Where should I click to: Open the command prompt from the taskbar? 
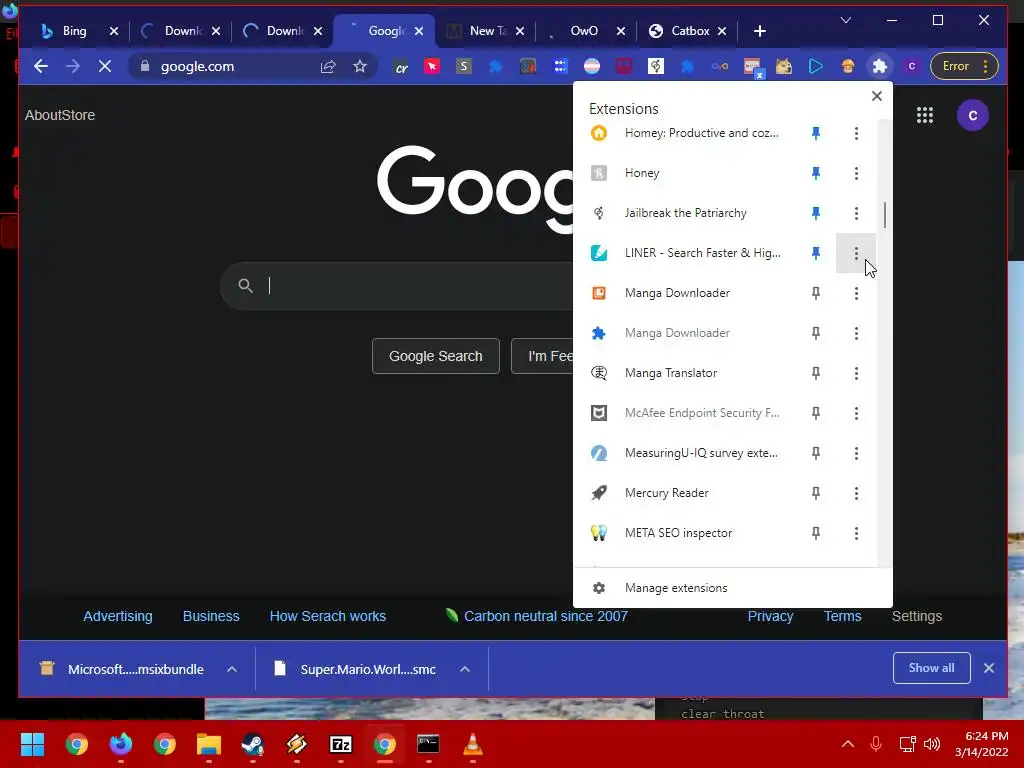coord(428,744)
